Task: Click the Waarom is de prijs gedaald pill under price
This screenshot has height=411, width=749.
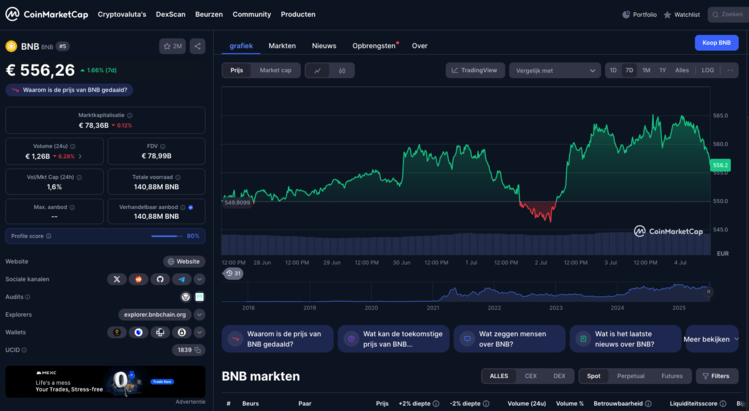Action: click(69, 90)
